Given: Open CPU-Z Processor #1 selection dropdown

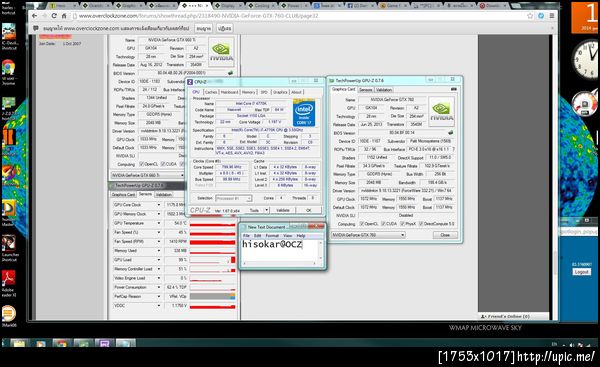Looking at the screenshot, I should click(x=233, y=198).
